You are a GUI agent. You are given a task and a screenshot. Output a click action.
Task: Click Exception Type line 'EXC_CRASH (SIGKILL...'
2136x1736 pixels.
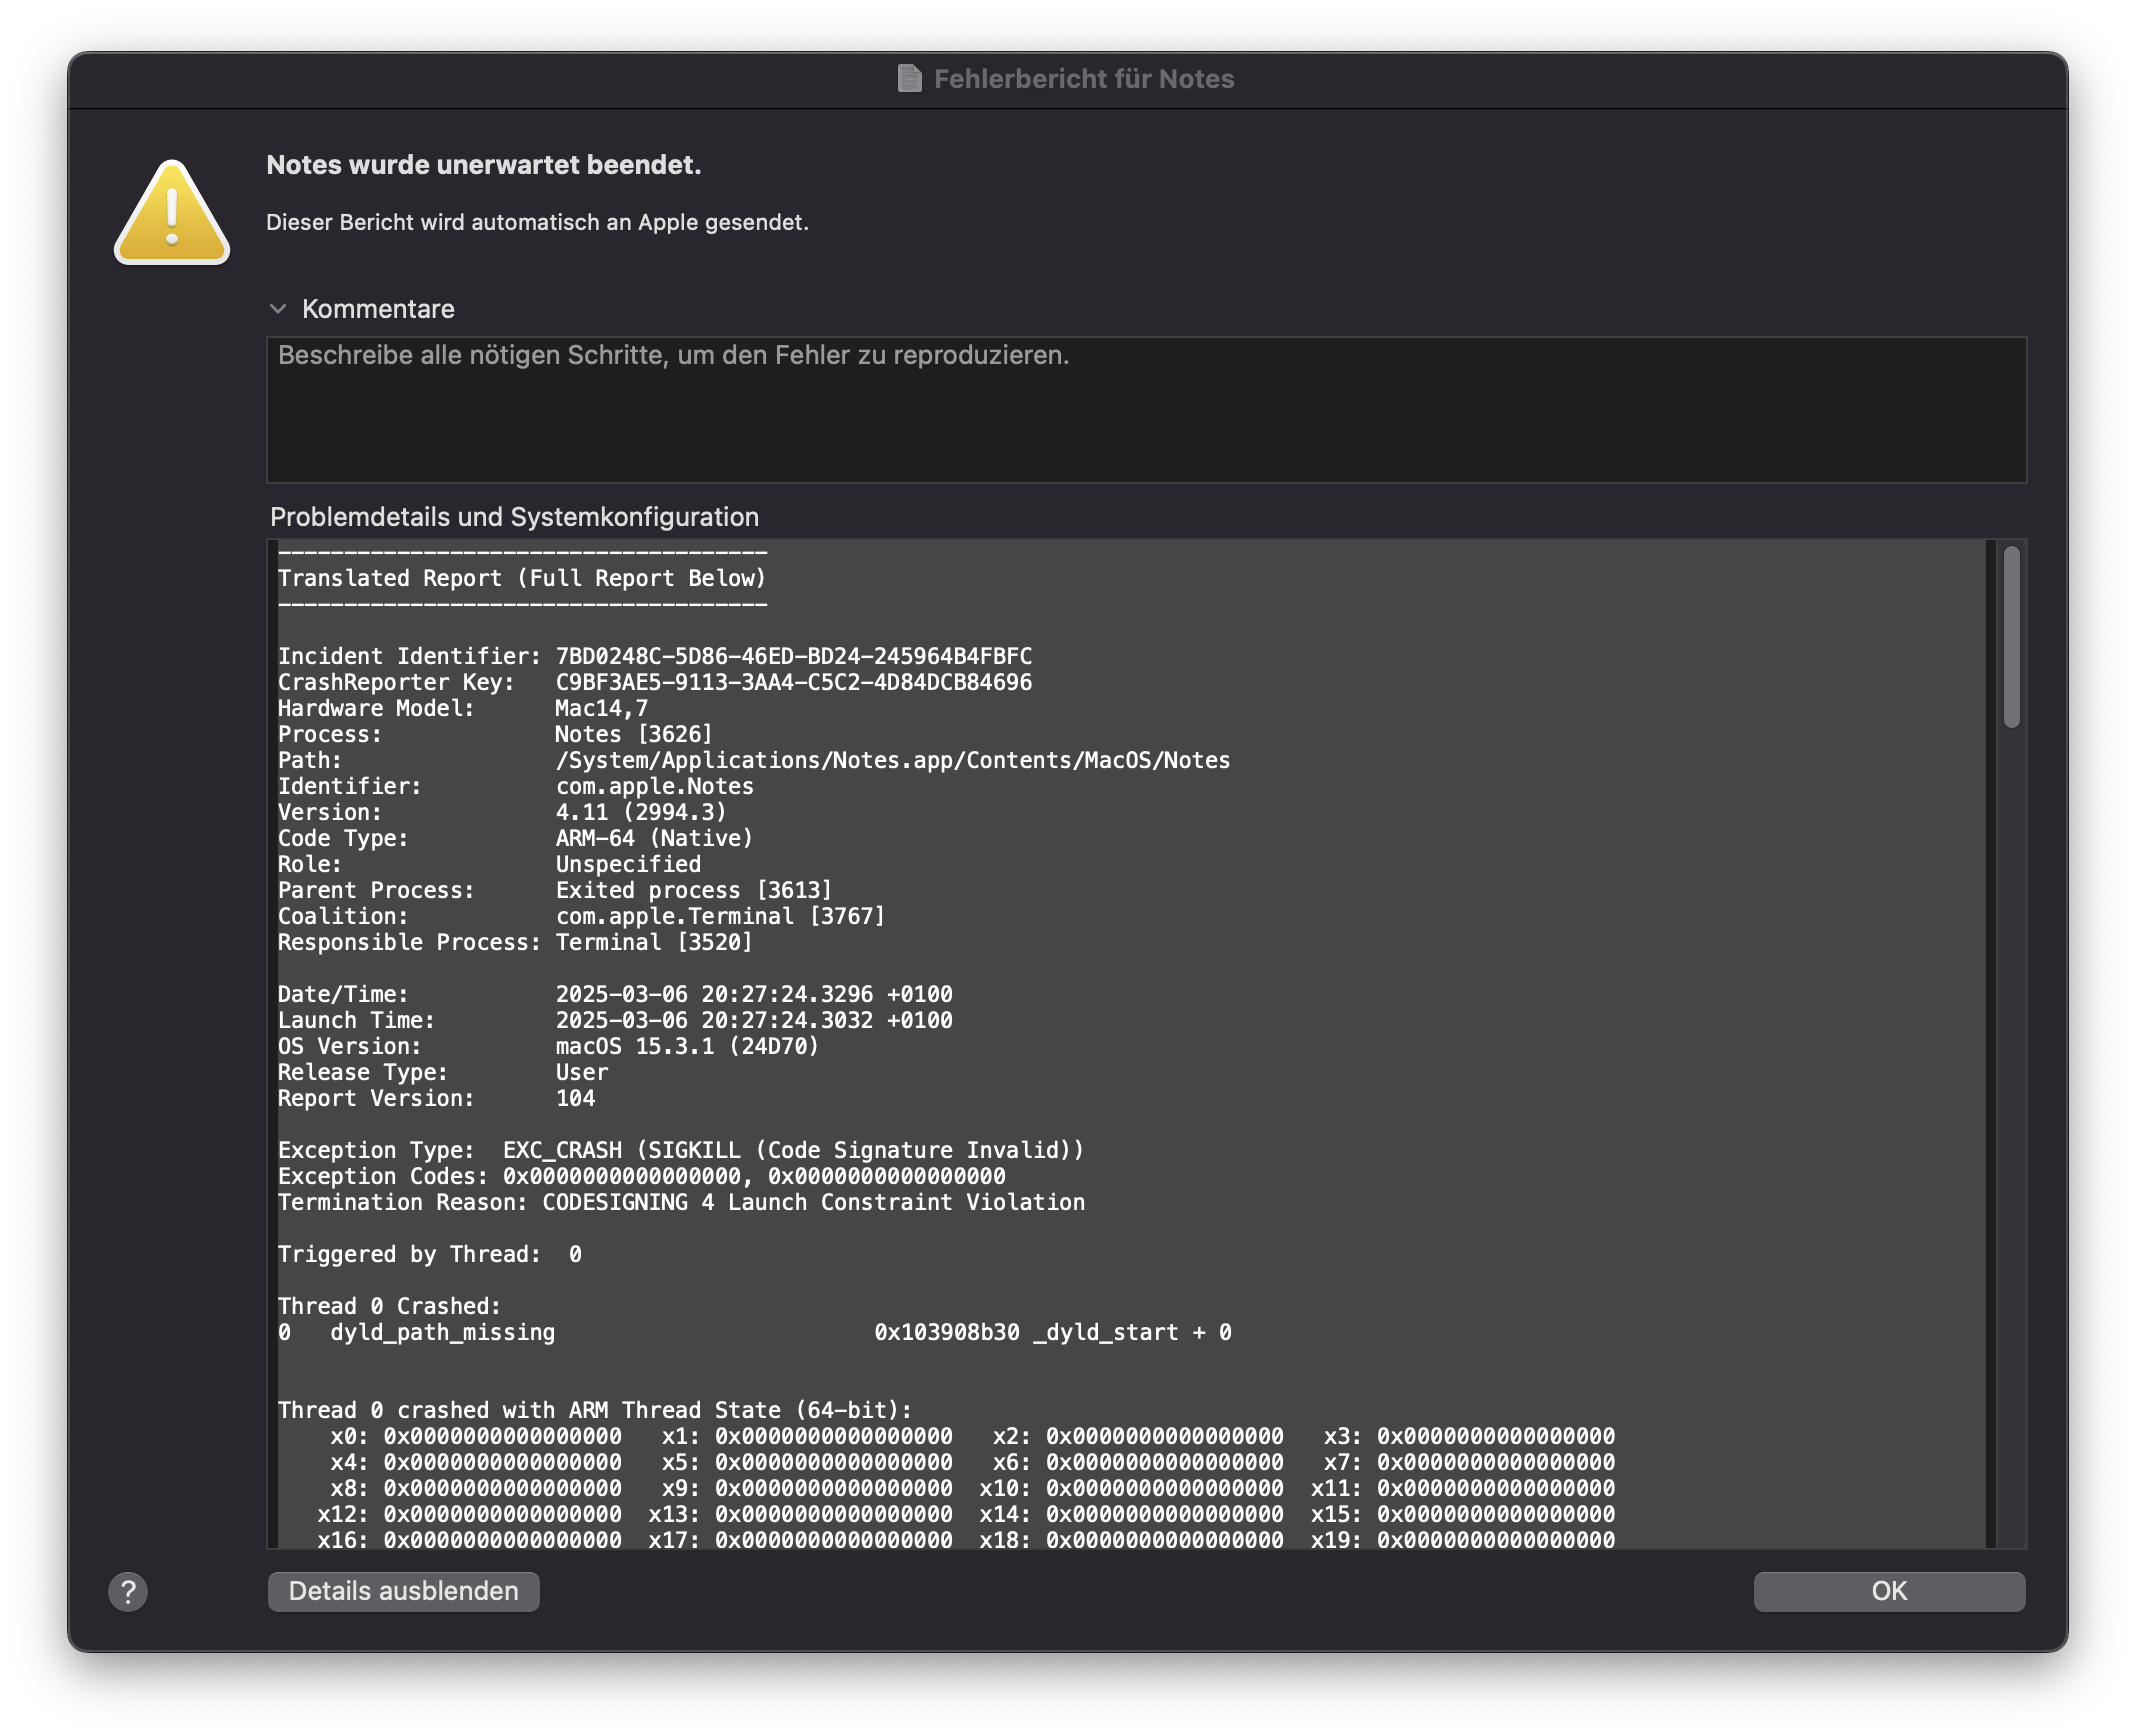pyautogui.click(x=681, y=1150)
